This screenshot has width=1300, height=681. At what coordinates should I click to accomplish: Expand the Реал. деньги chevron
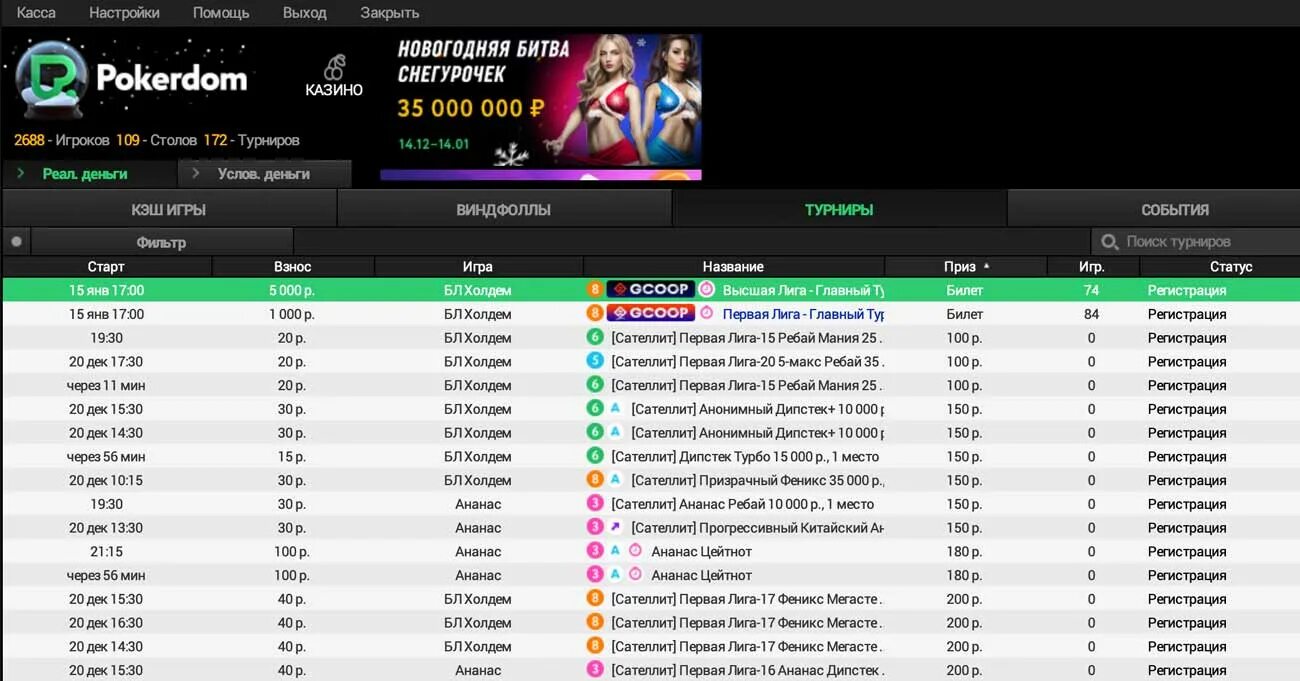click(21, 174)
